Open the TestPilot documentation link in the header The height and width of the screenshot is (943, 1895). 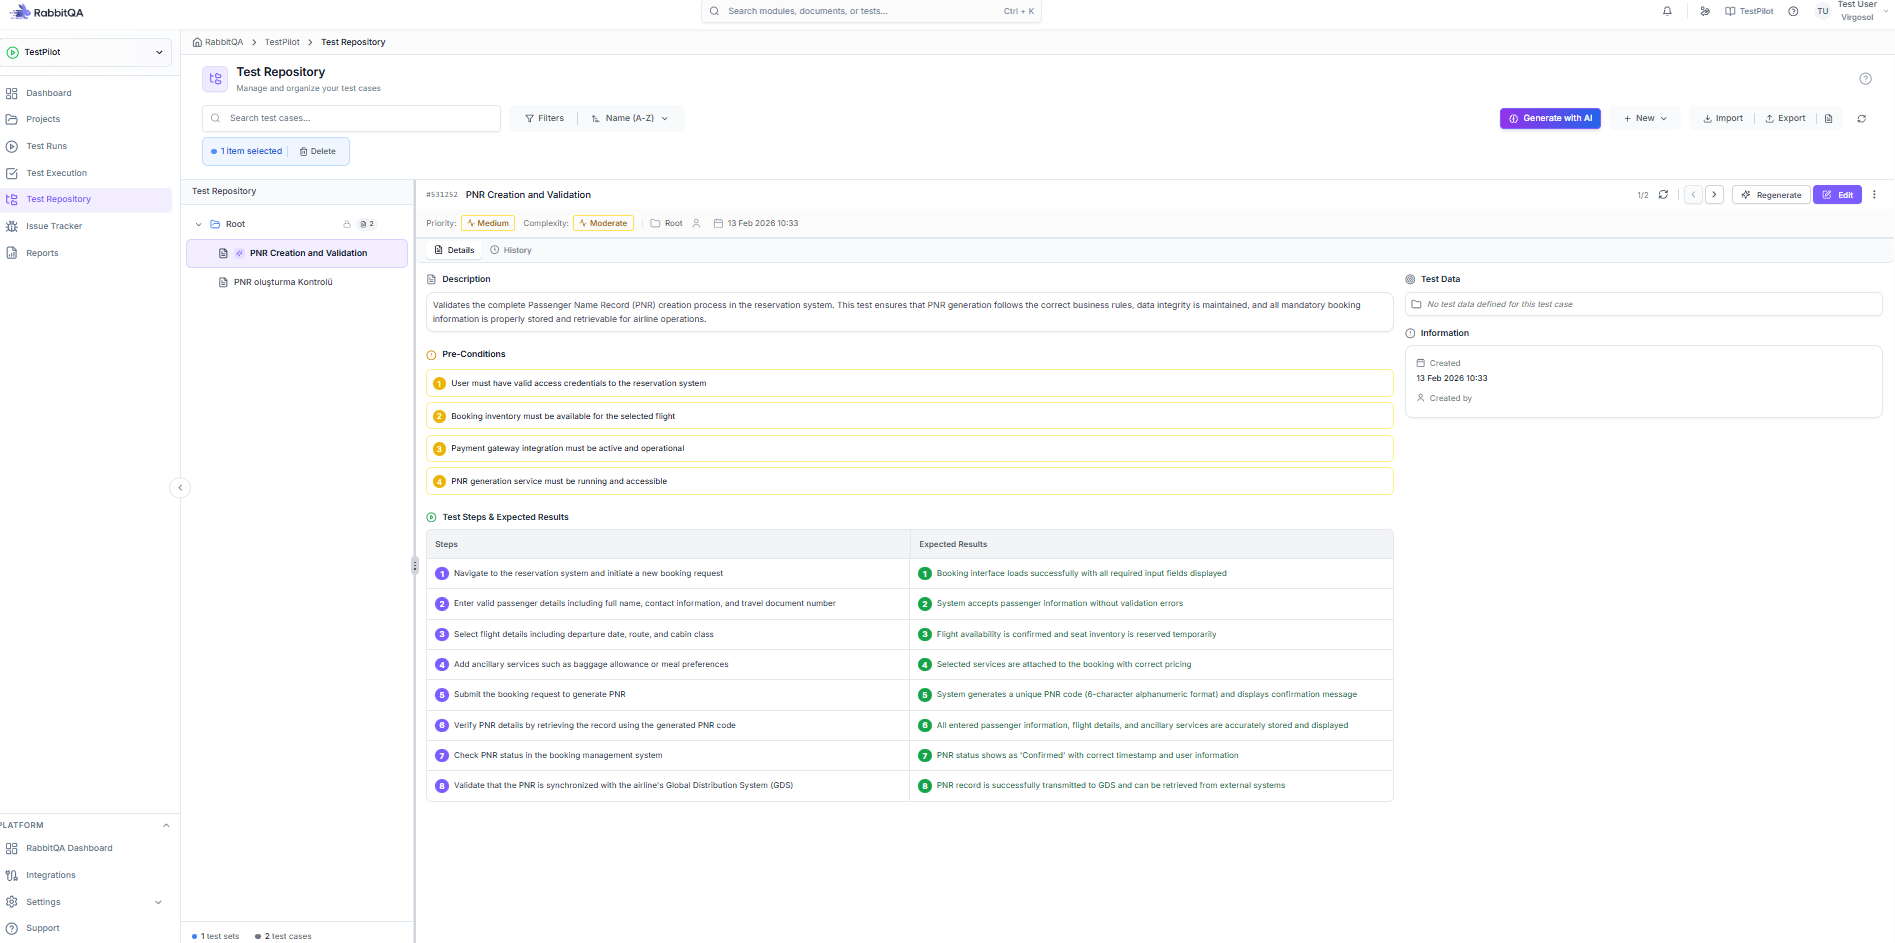1749,11
